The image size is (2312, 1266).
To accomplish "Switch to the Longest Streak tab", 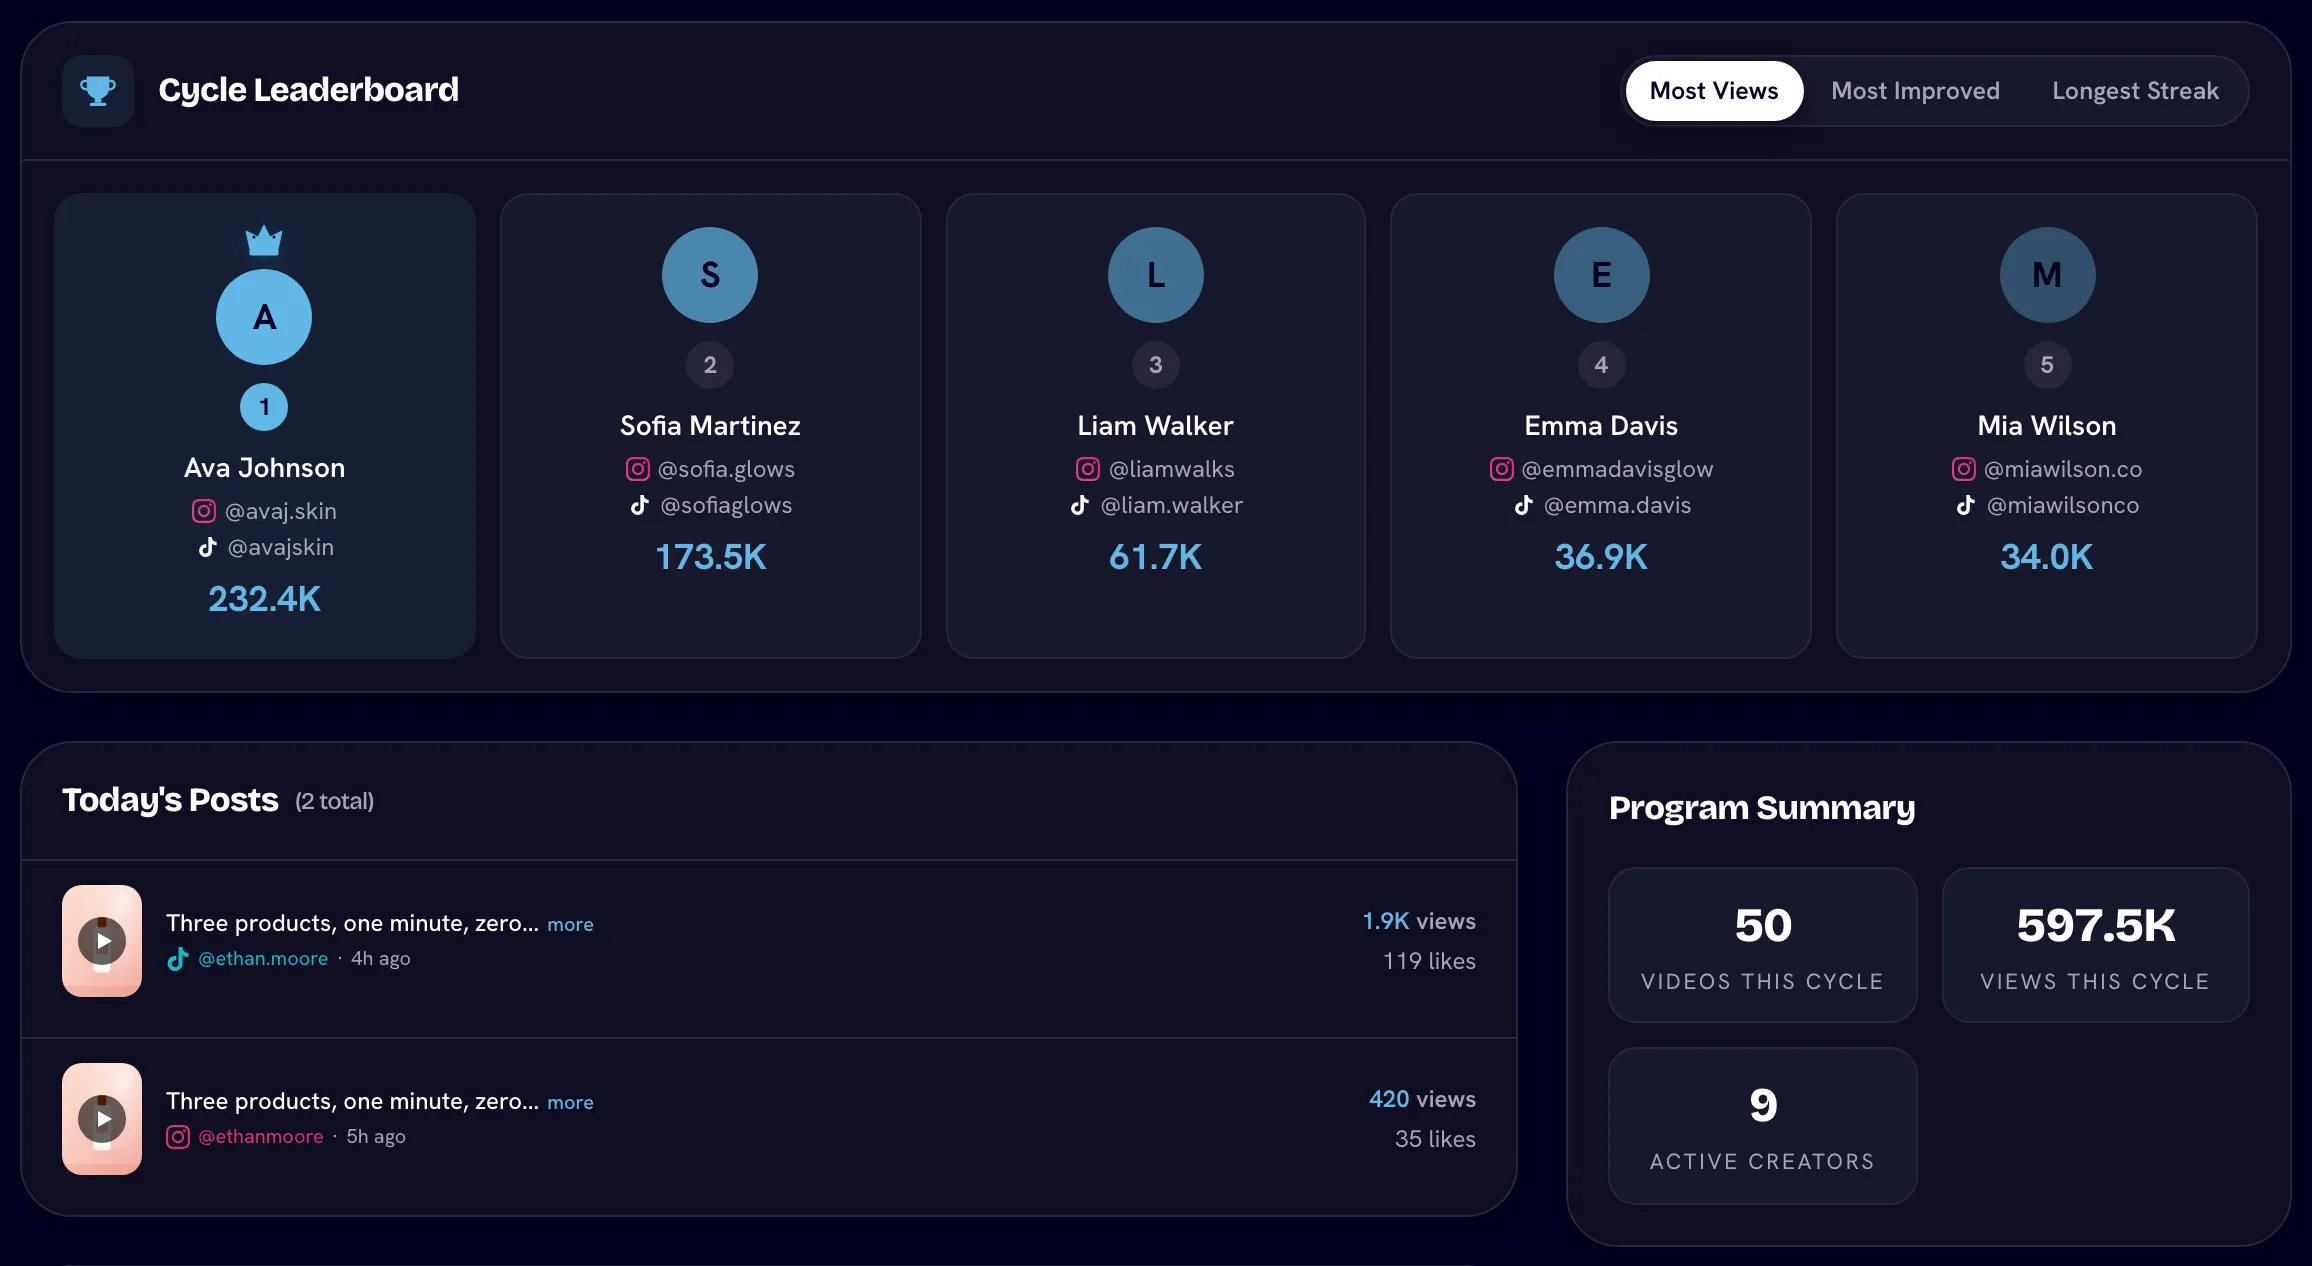I will 2135,91.
